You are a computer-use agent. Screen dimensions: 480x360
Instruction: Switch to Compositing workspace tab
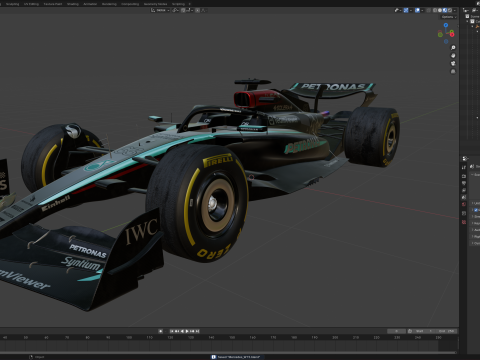coord(130,4)
